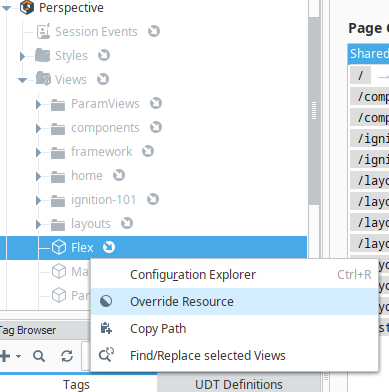Click the layouts folder icon
The image size is (389, 392).
coord(58,224)
